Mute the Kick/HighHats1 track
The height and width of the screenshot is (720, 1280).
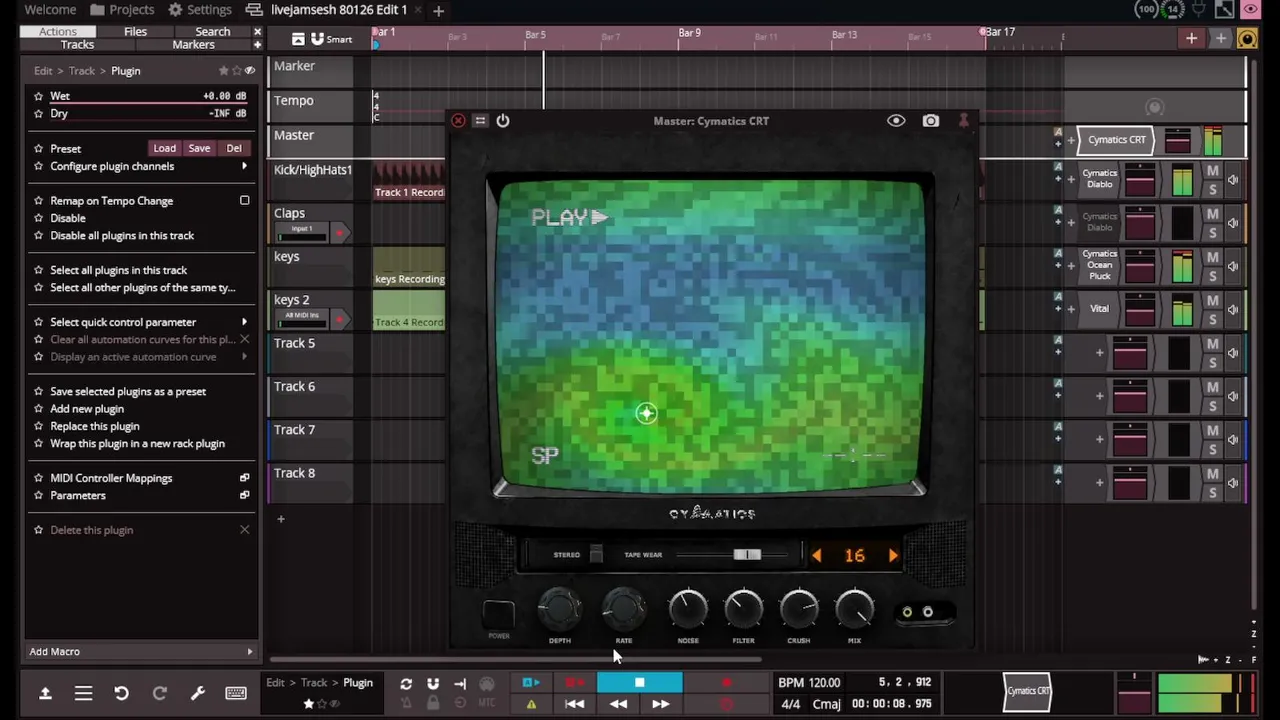(1212, 171)
